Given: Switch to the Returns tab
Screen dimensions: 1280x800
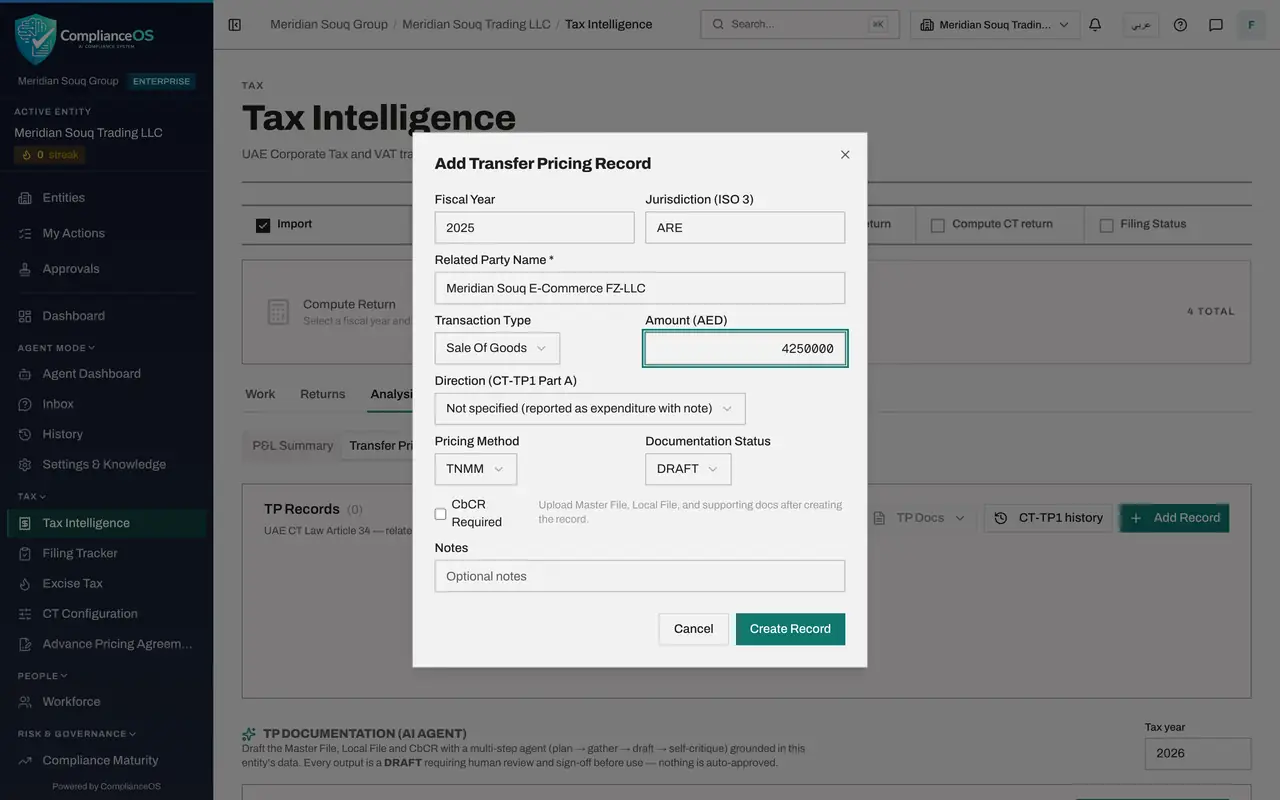Looking at the screenshot, I should (322, 394).
